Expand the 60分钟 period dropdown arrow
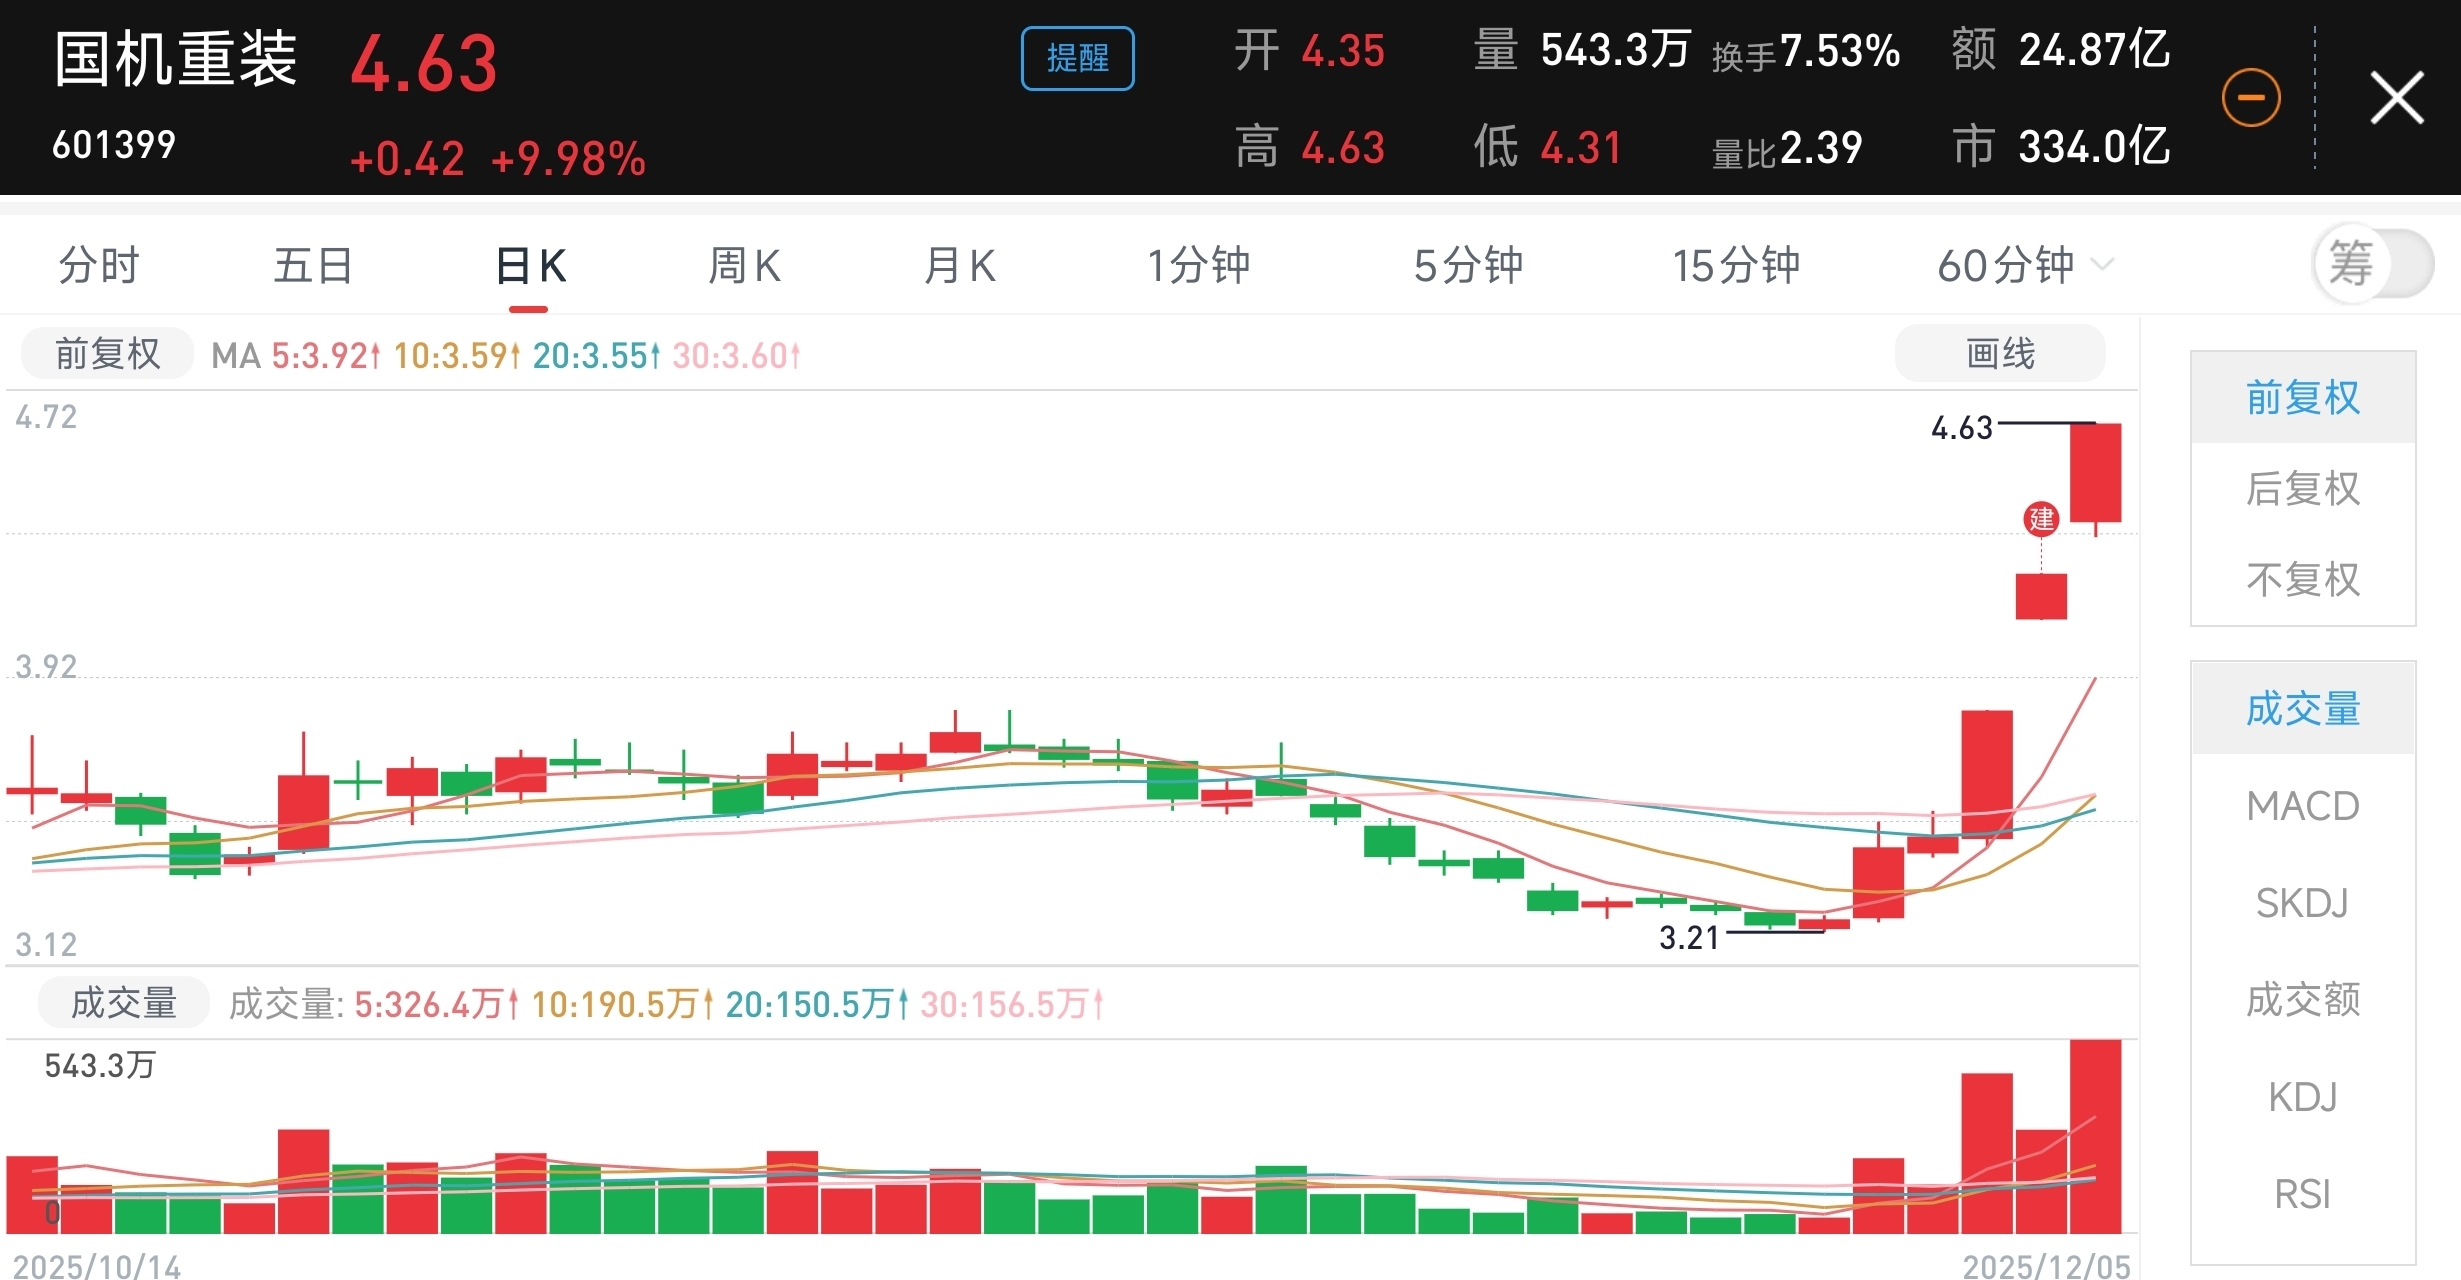The image size is (2461, 1280). 2103,265
